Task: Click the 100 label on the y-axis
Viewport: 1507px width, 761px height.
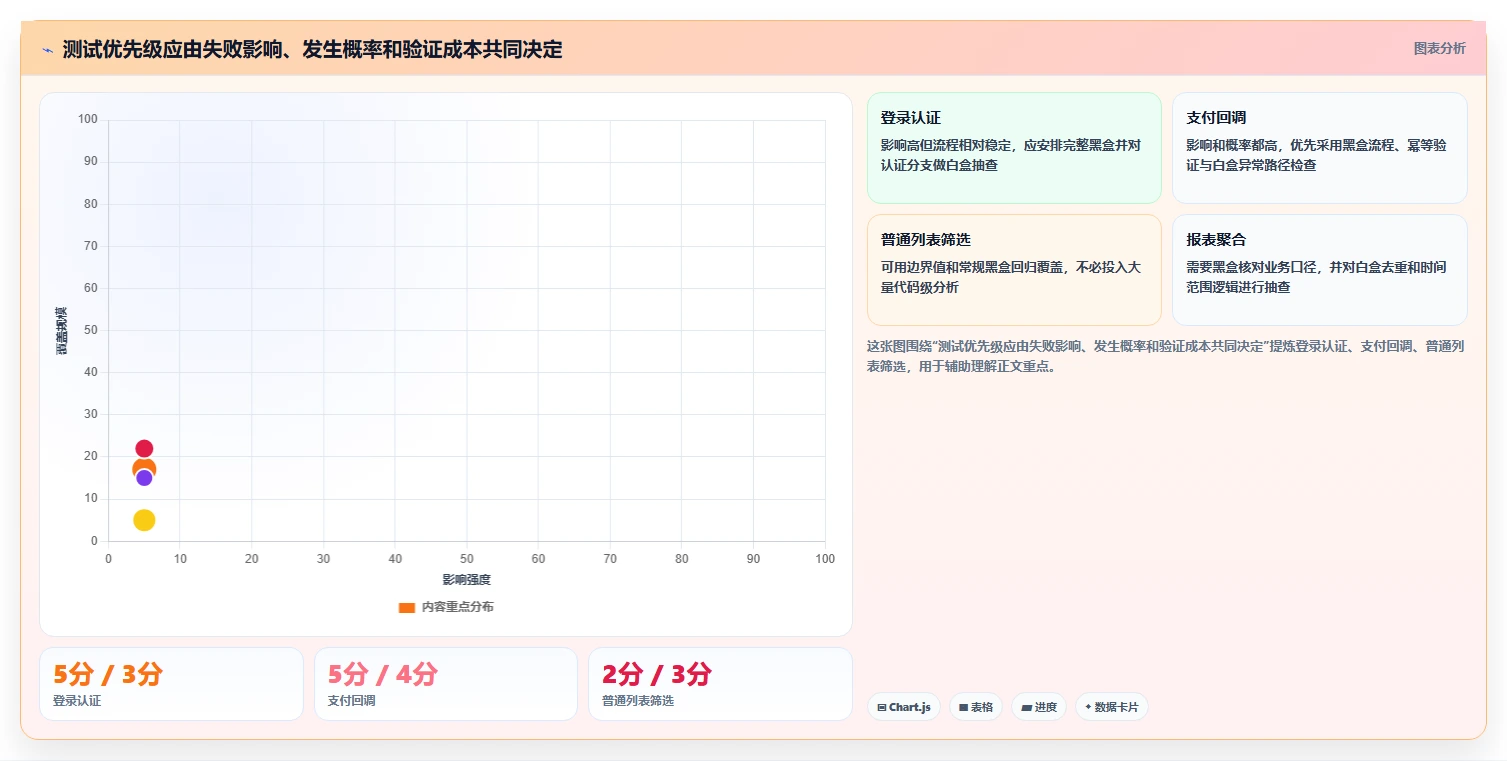Action: tap(88, 120)
